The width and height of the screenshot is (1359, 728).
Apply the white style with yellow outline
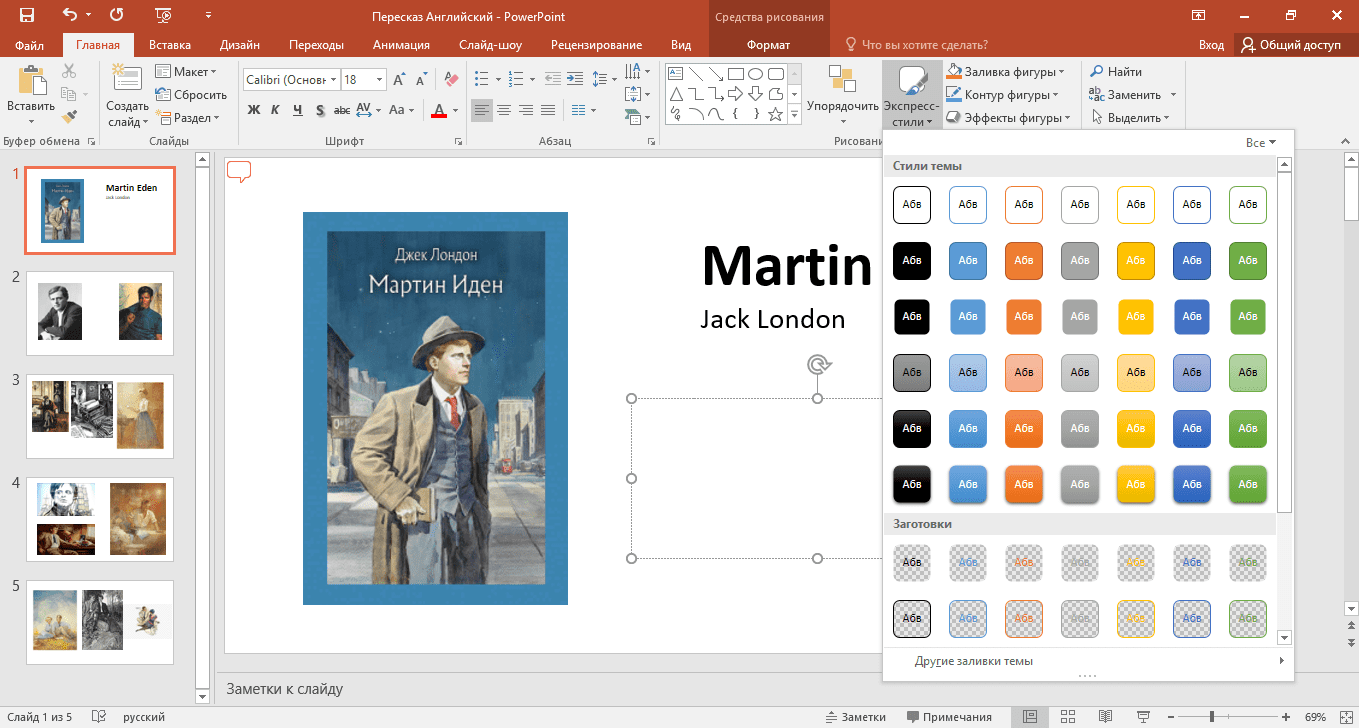point(1136,204)
